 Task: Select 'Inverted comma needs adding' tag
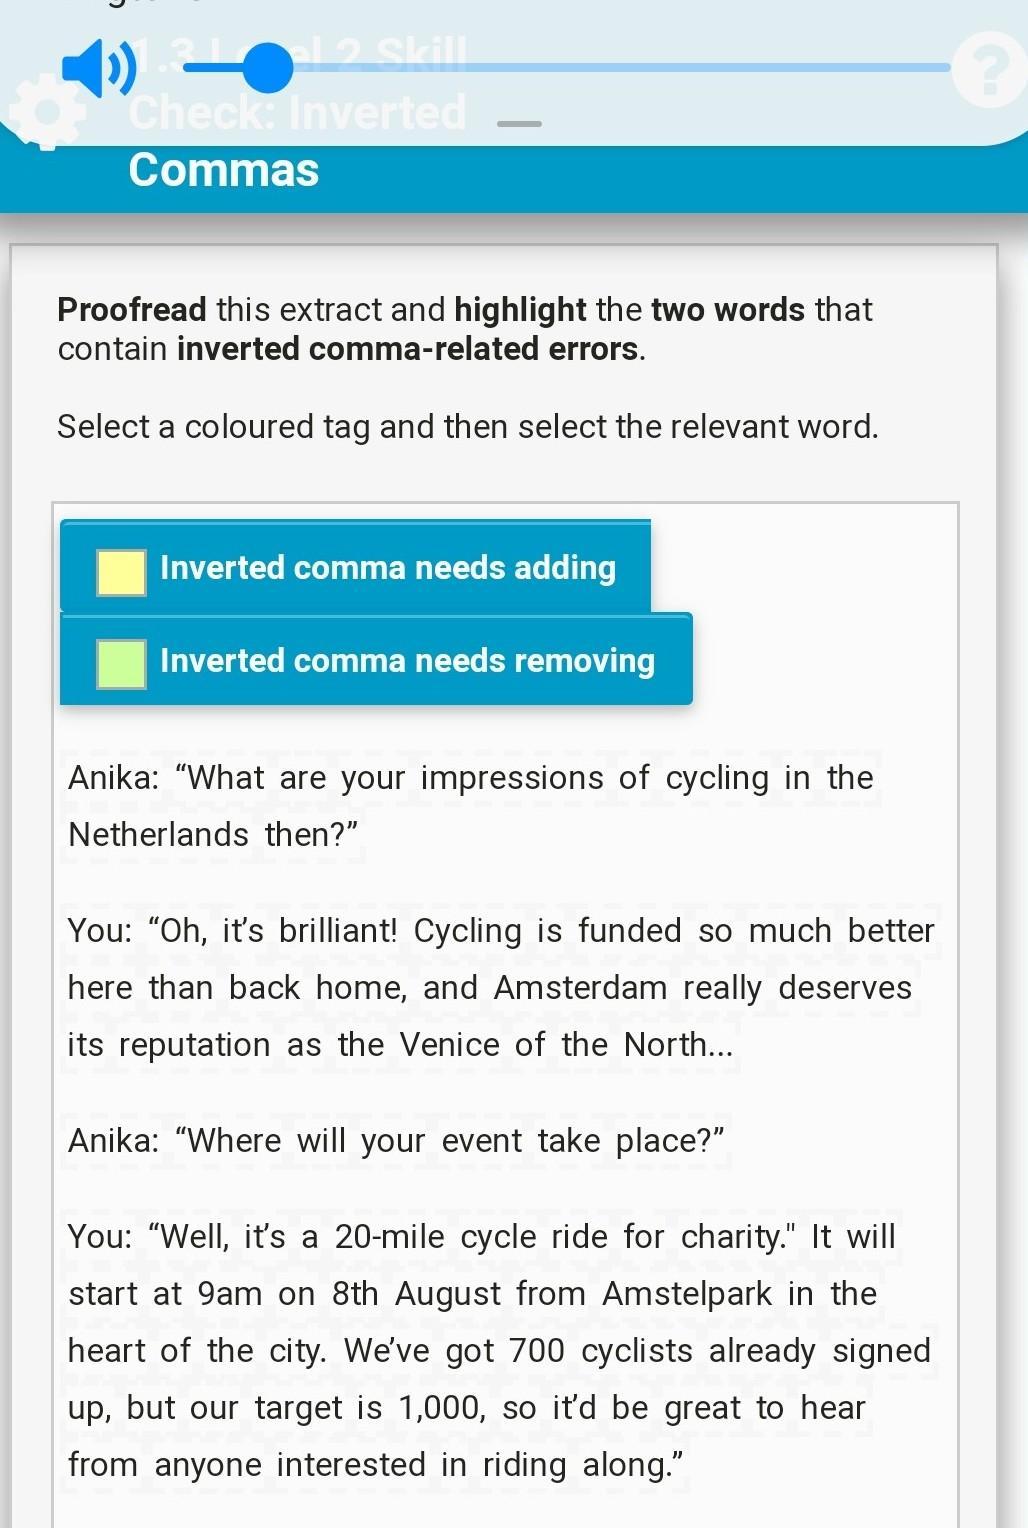[386, 568]
